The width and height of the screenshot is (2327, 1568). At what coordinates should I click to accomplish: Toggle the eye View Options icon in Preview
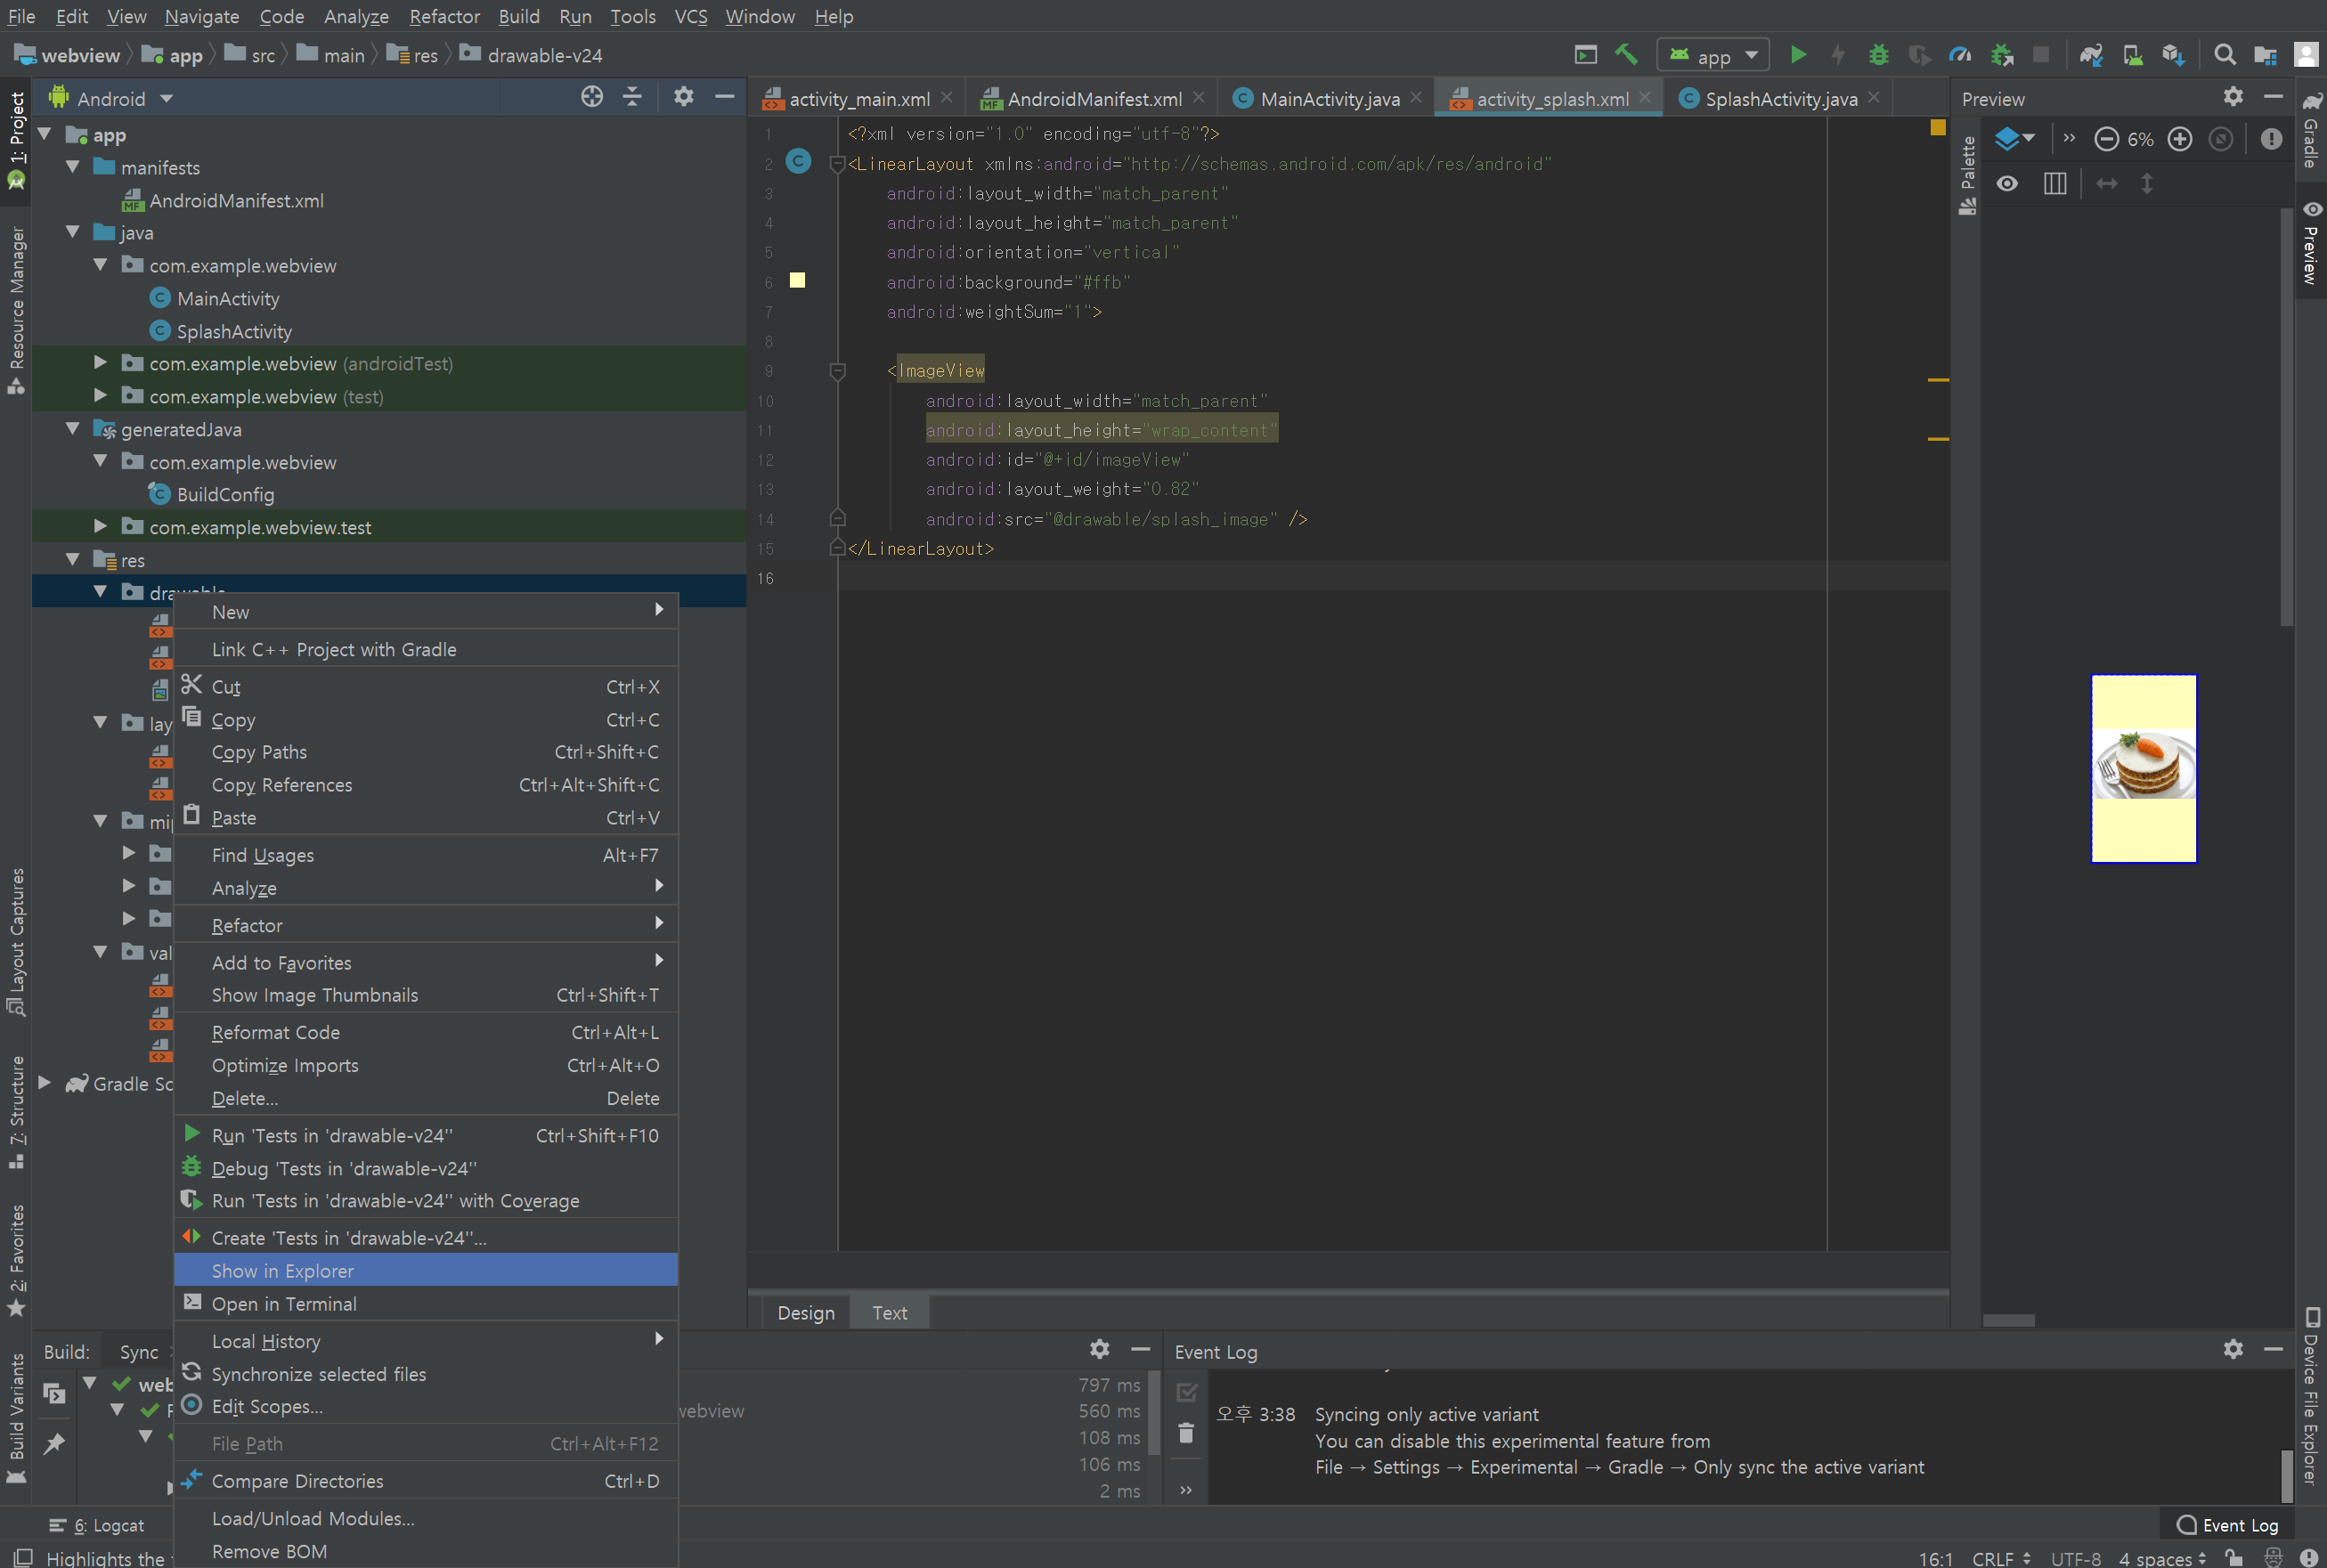click(x=2006, y=184)
